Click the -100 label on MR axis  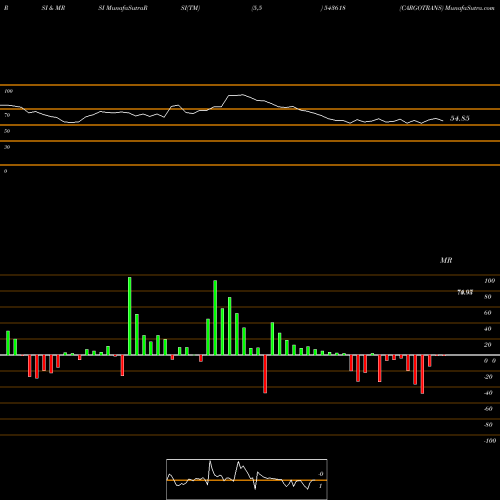coord(490,441)
